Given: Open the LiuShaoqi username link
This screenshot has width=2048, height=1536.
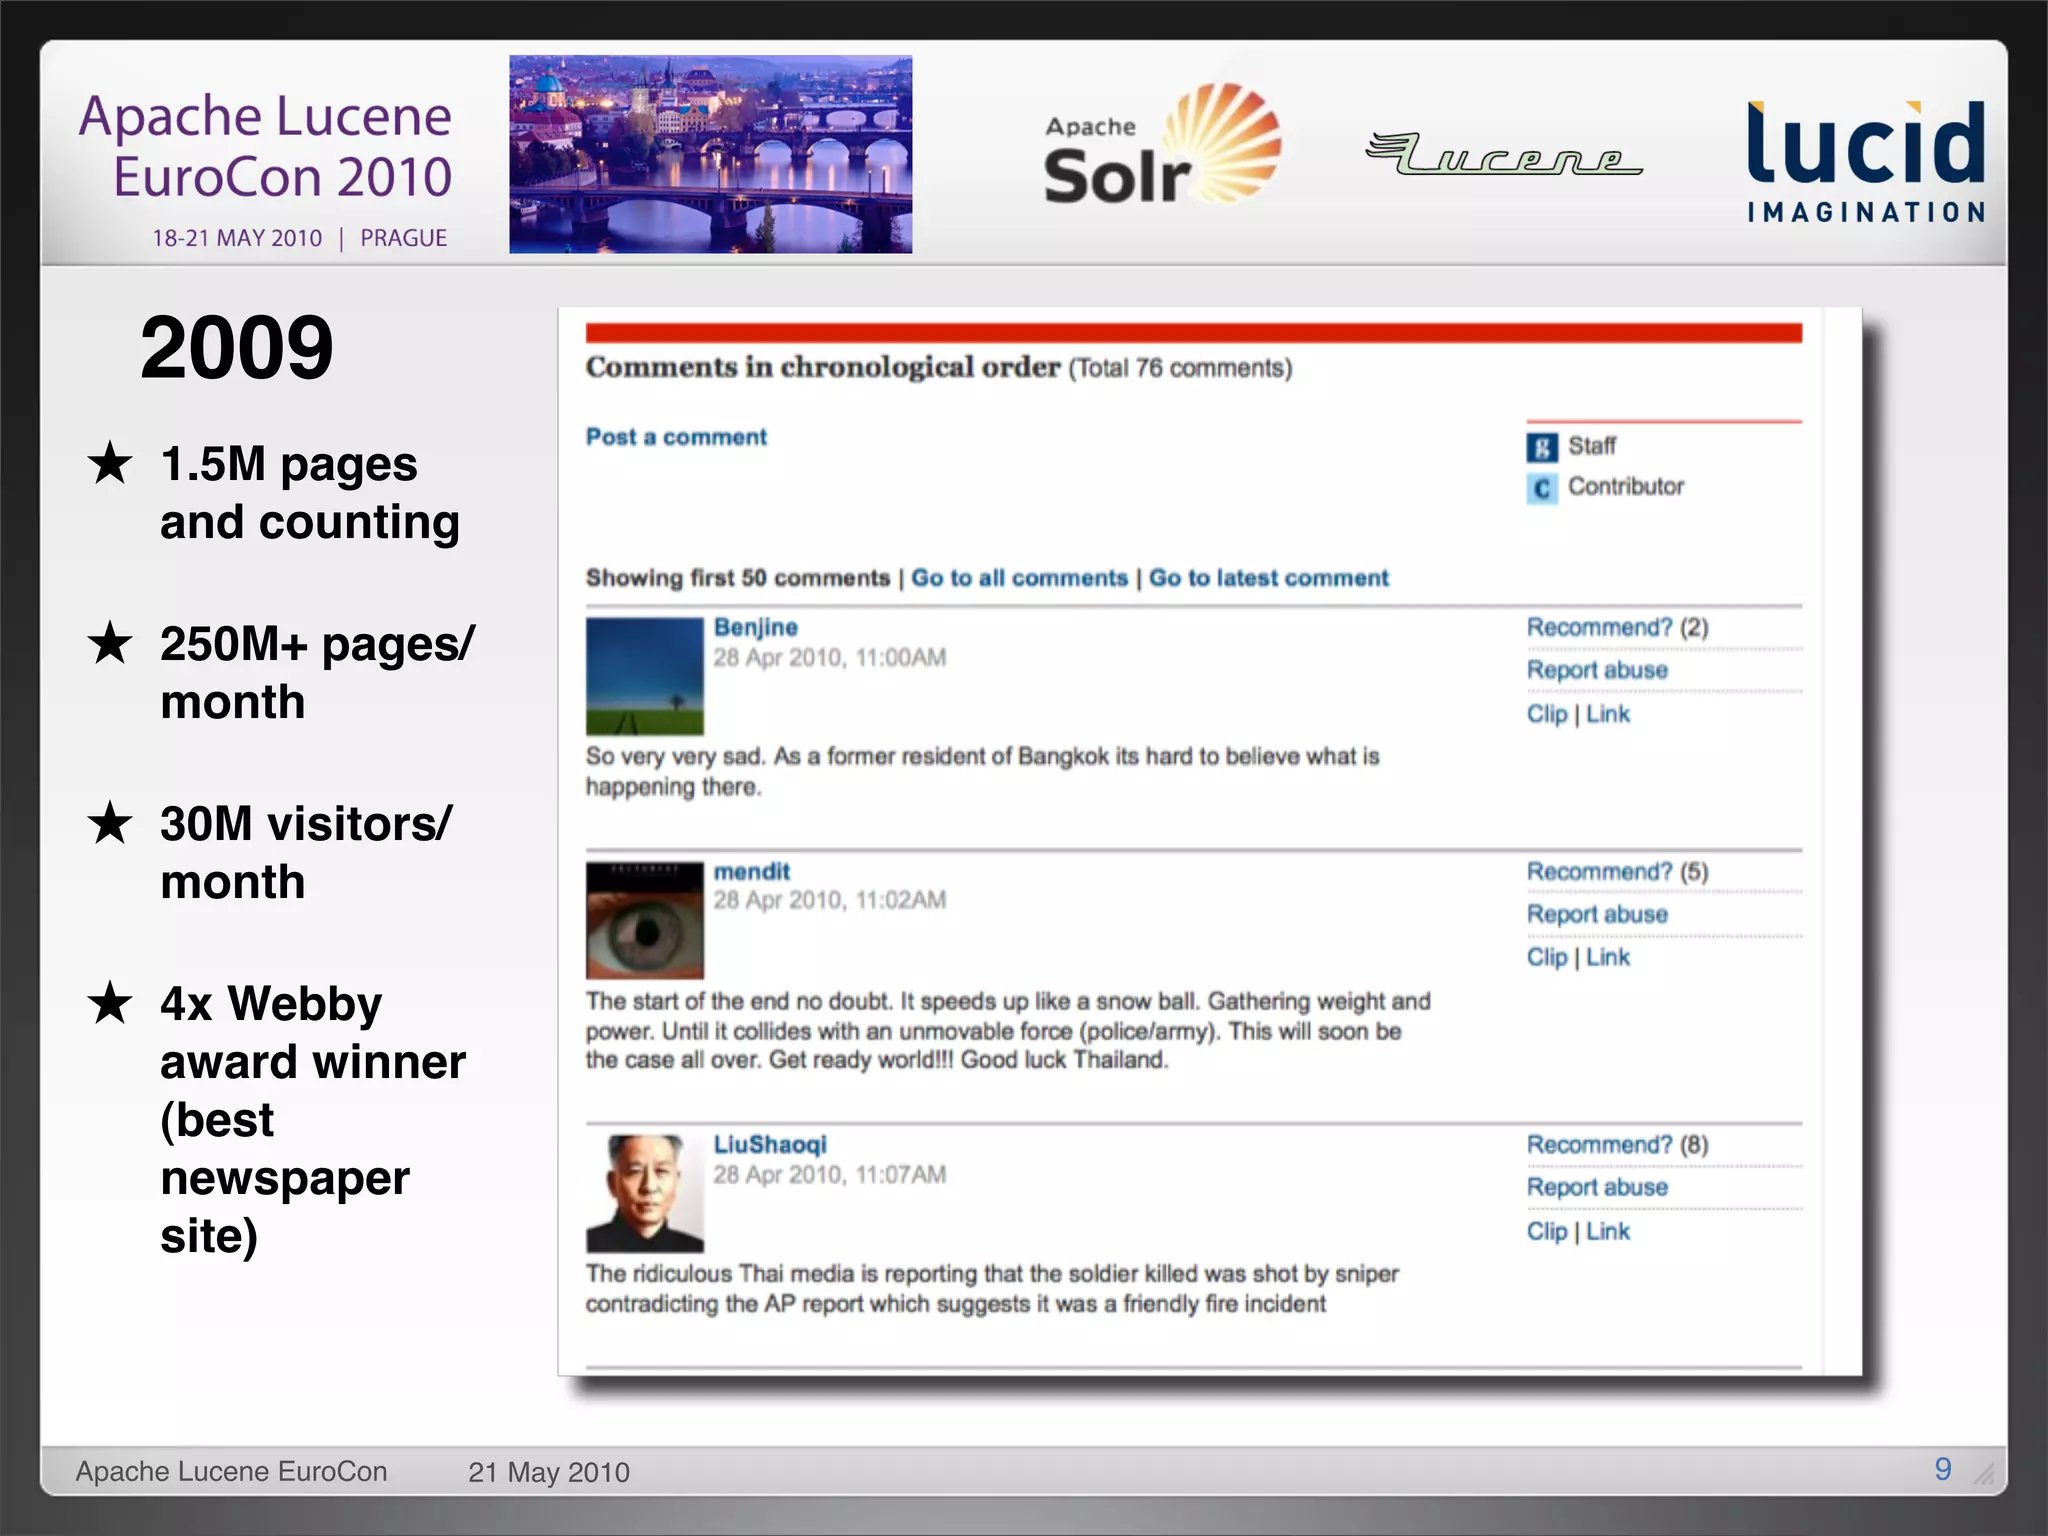Looking at the screenshot, I should pos(770,1144).
